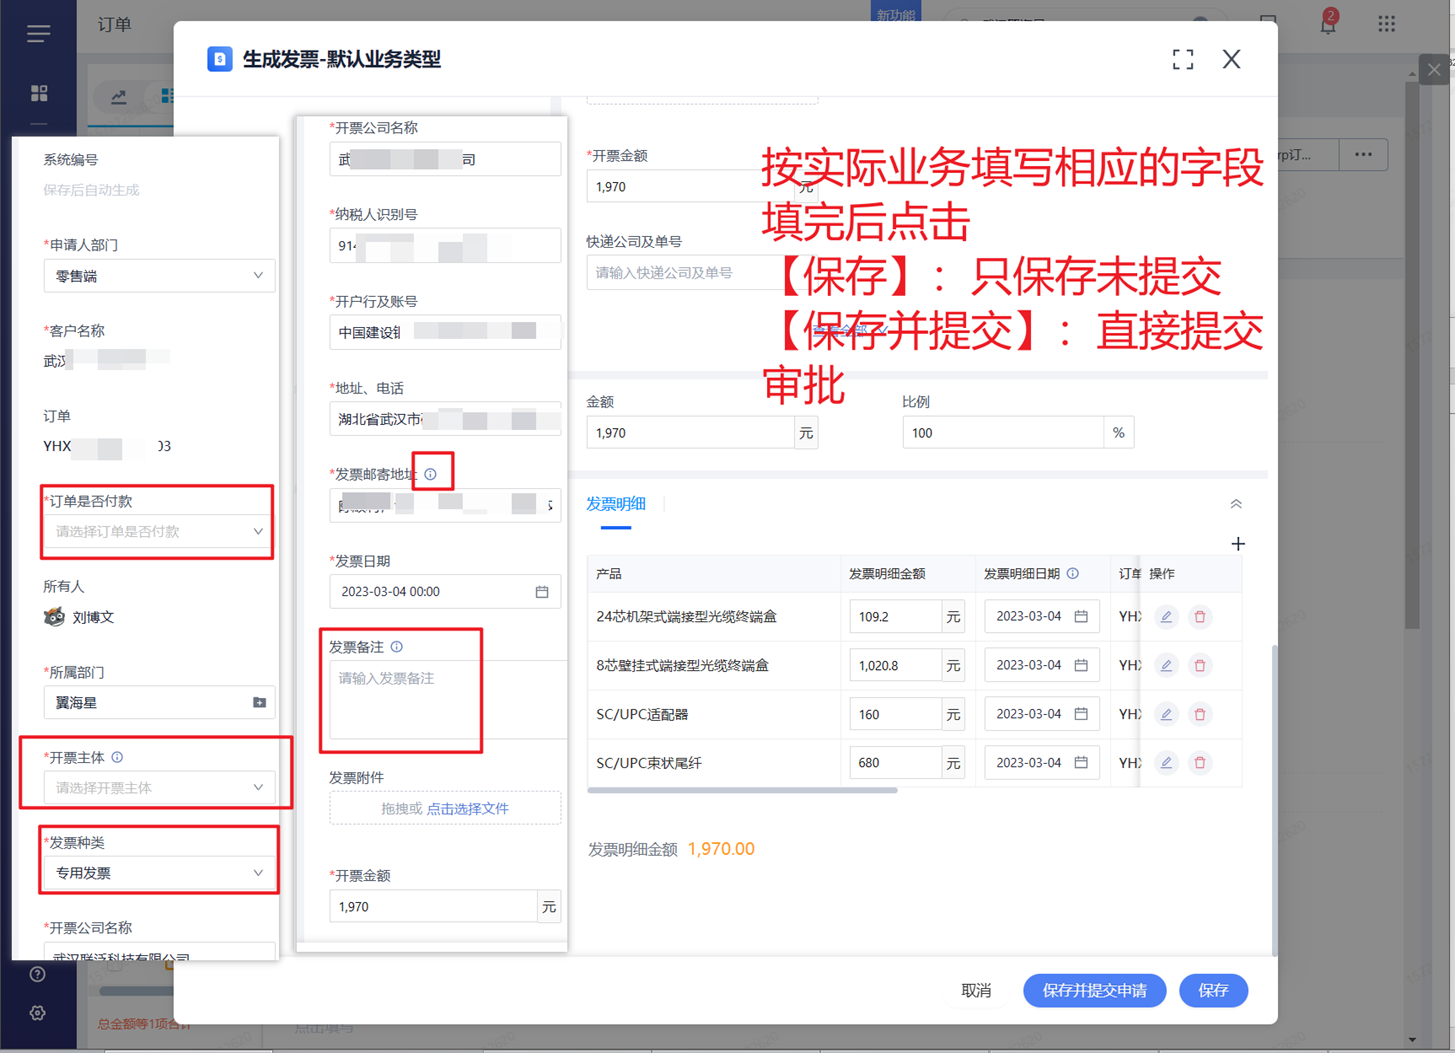Click the 109.2 invoice detail amount field

pyautogui.click(x=895, y=617)
